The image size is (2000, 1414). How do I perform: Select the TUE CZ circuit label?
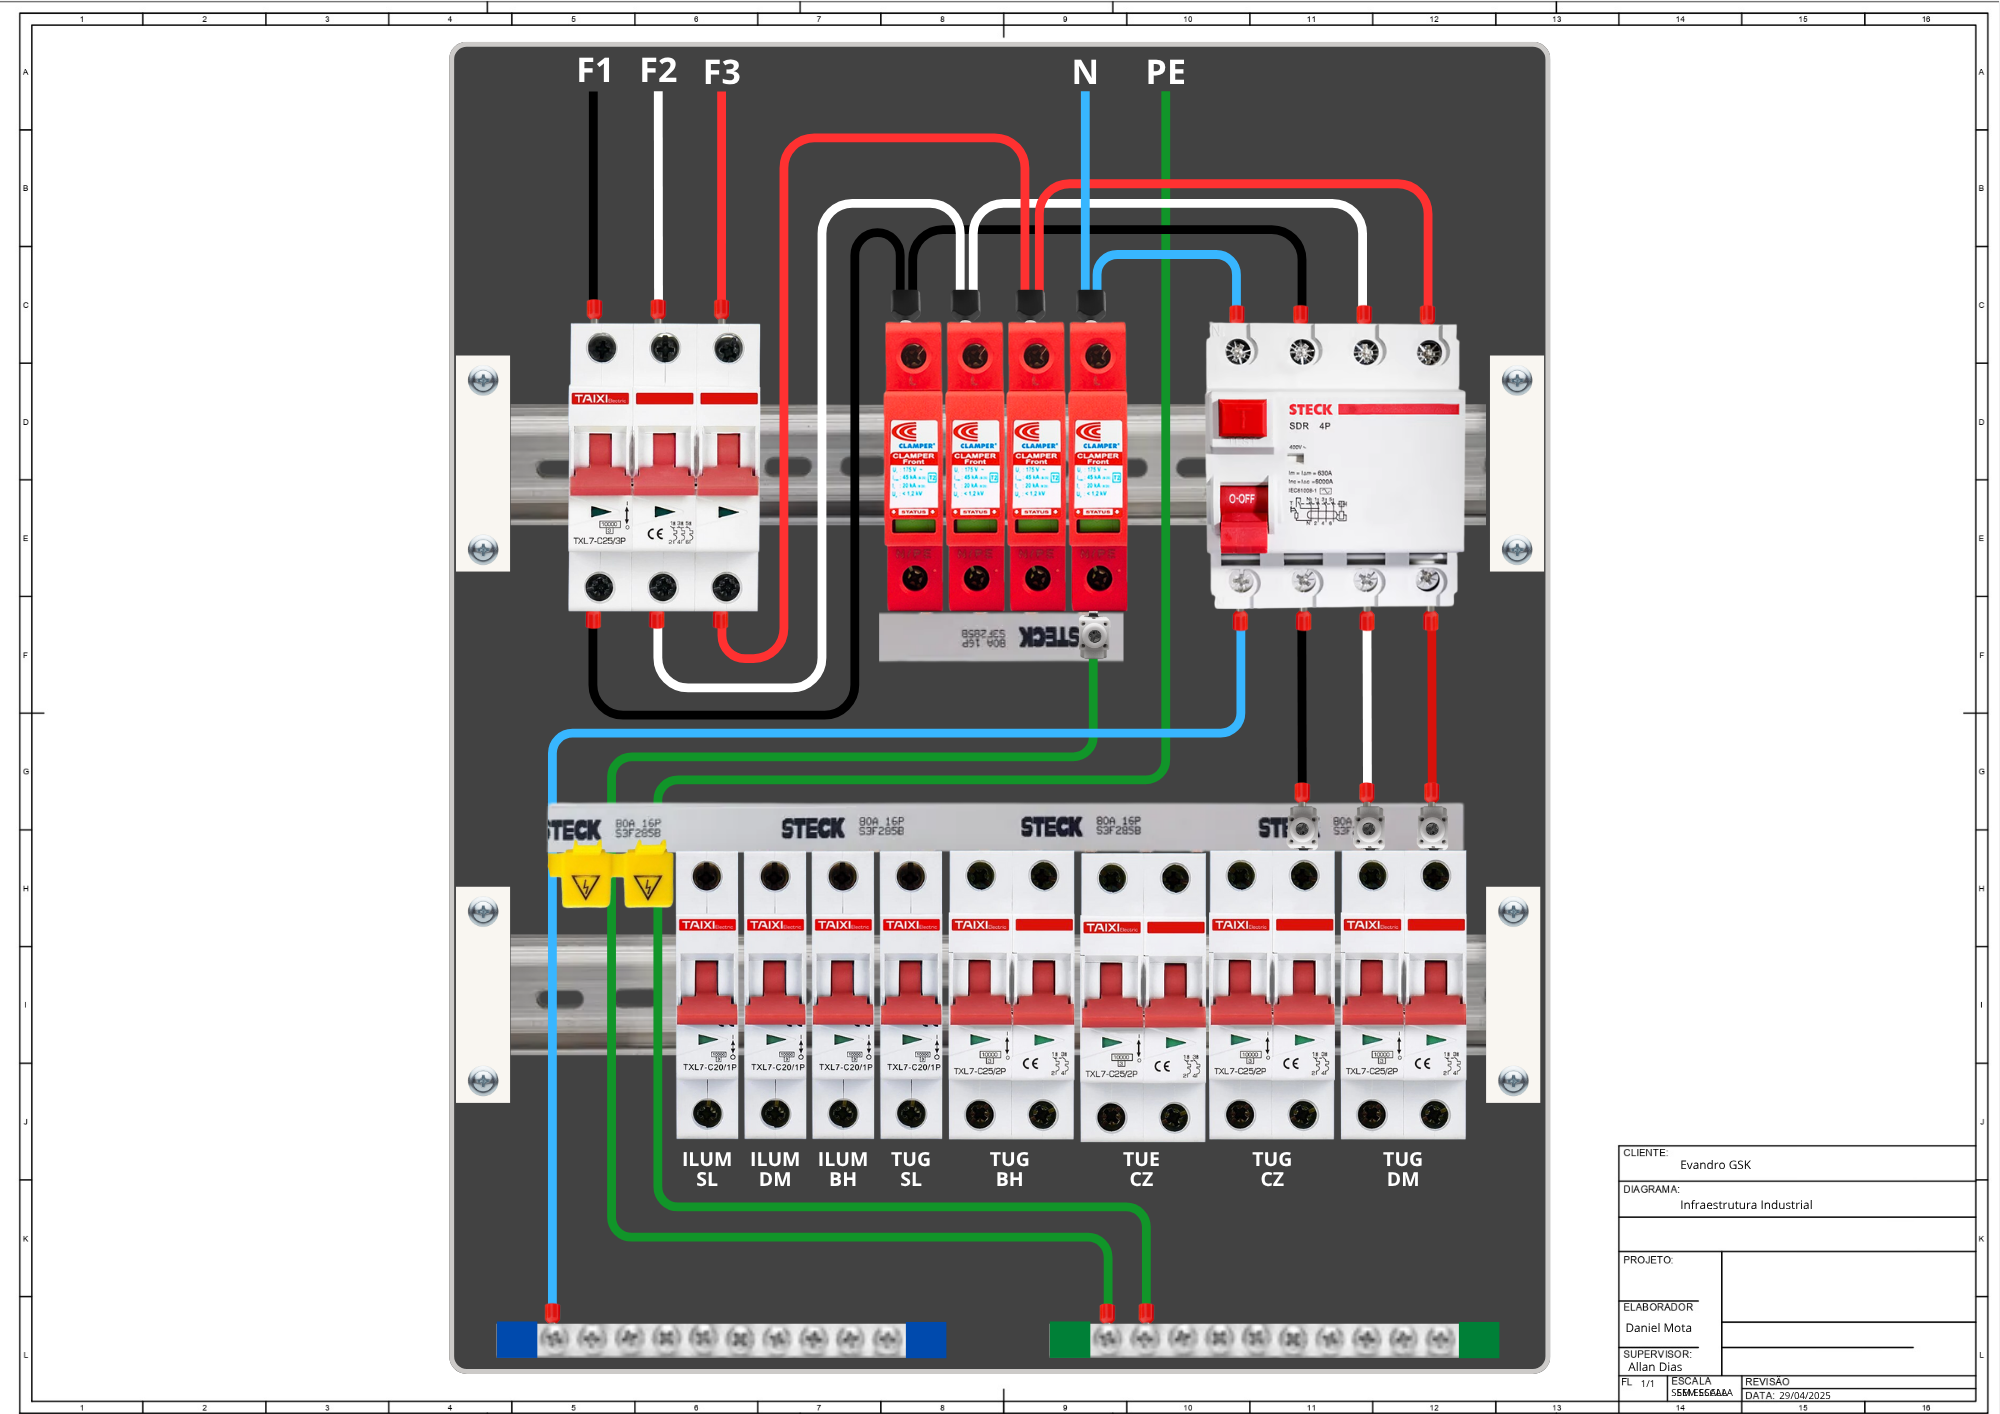(x=1141, y=1169)
